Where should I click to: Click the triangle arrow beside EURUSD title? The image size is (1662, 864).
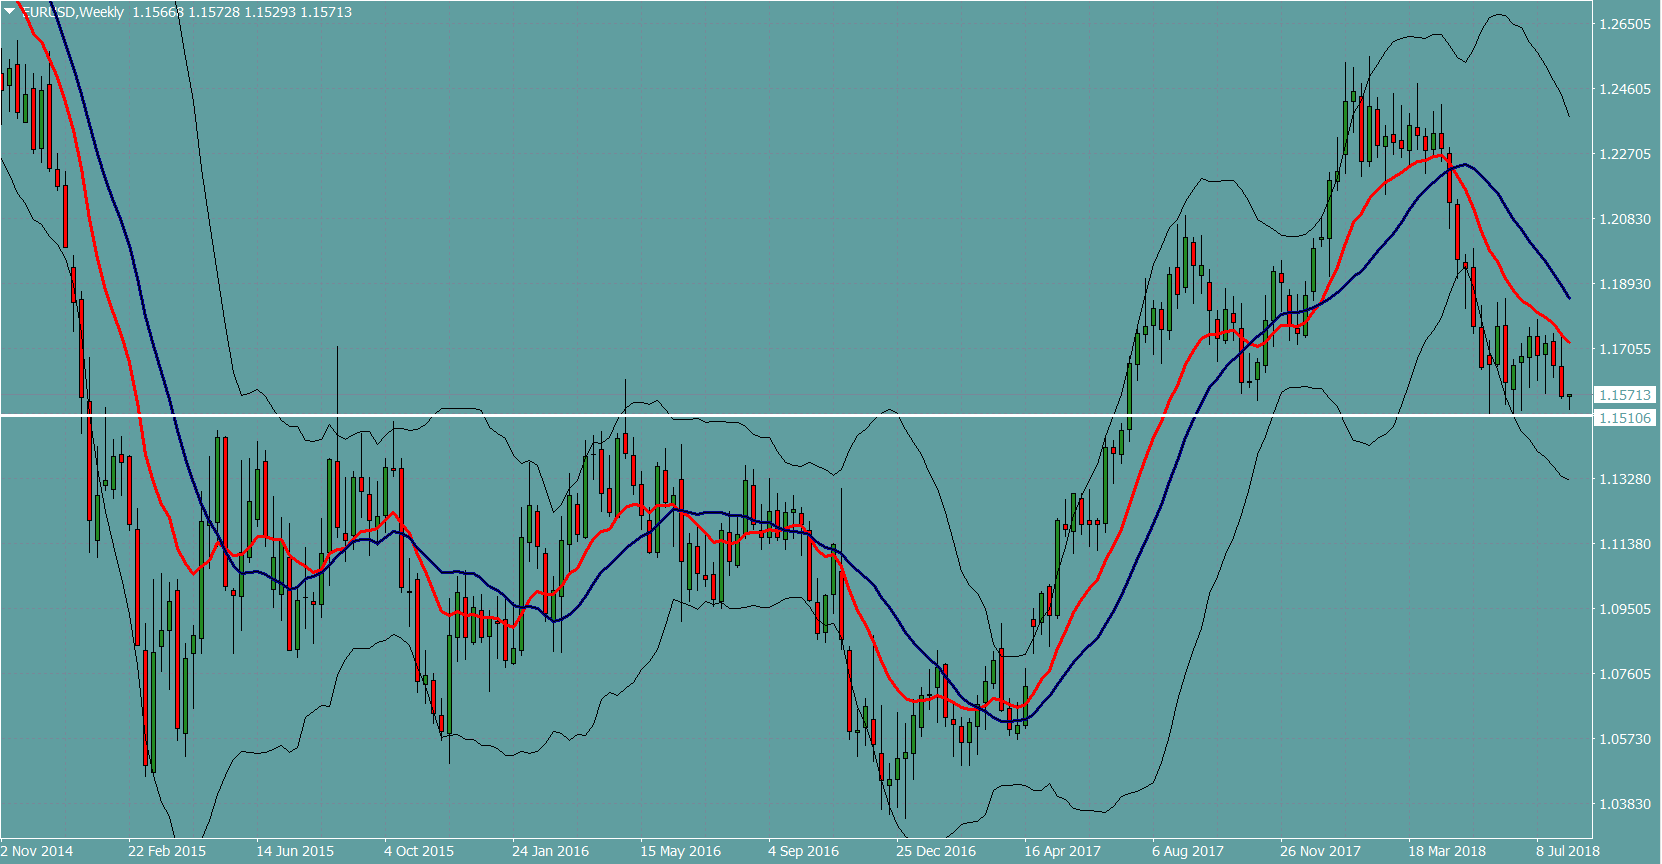click(10, 11)
